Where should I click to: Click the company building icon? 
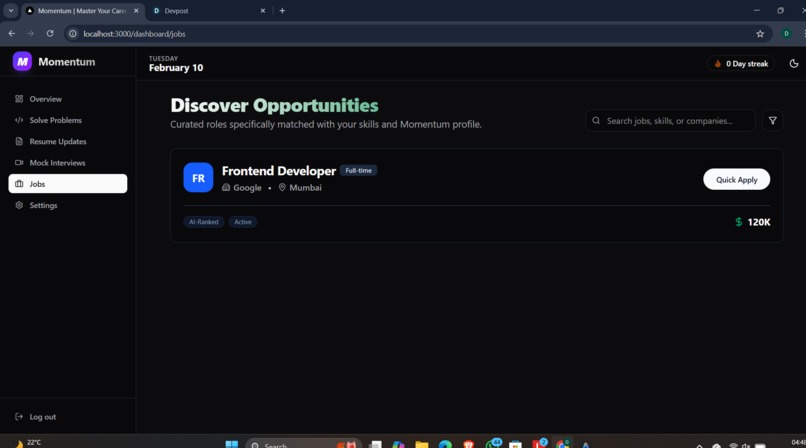click(226, 188)
